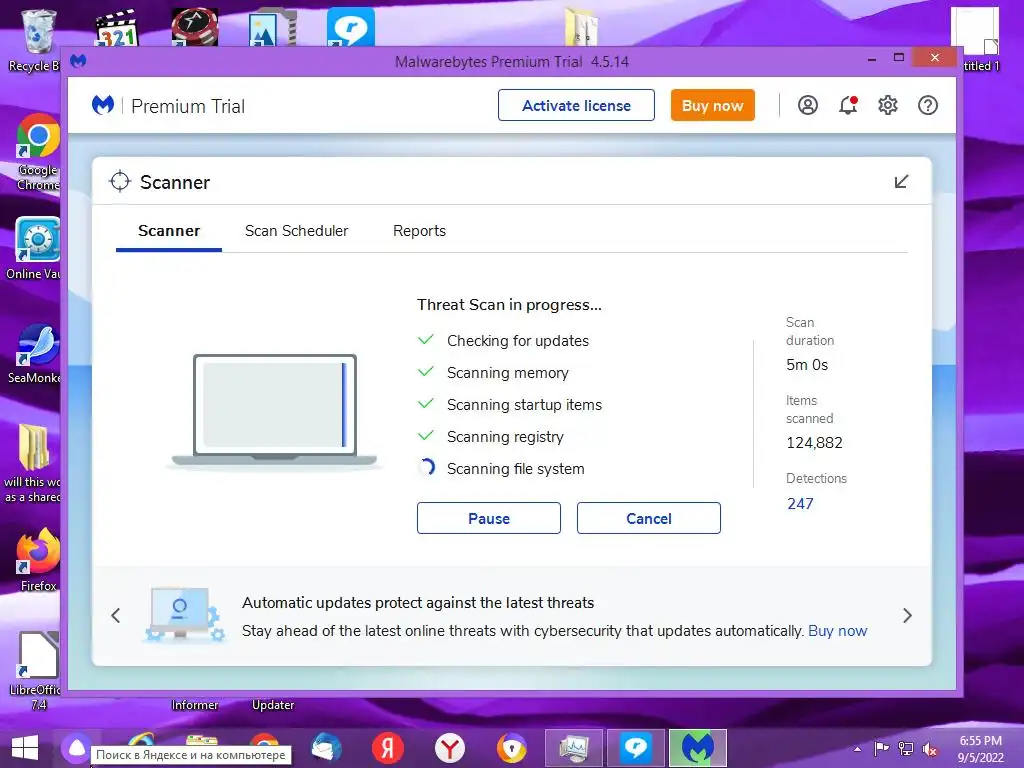Open Action Center flag tray icon
Image resolution: width=1024 pixels, height=768 pixels.
click(x=881, y=748)
